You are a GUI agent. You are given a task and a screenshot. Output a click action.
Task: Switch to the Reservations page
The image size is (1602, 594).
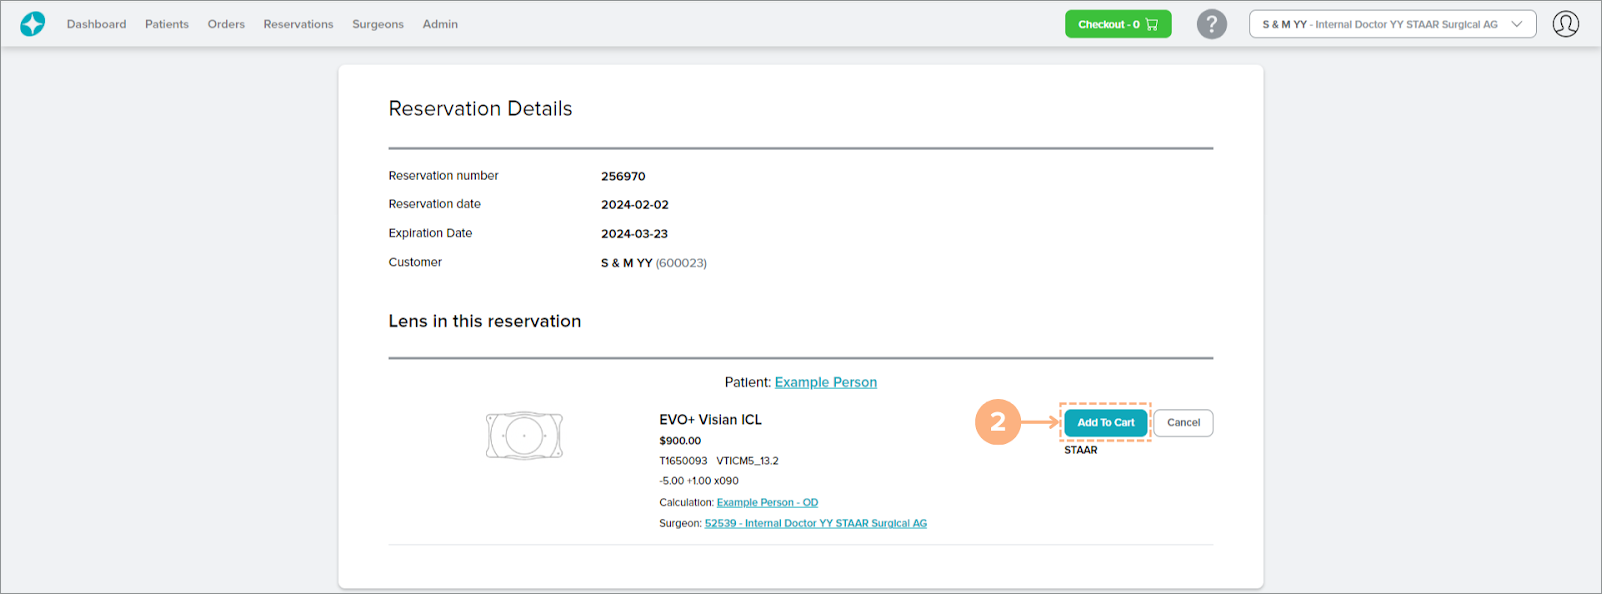(x=298, y=24)
